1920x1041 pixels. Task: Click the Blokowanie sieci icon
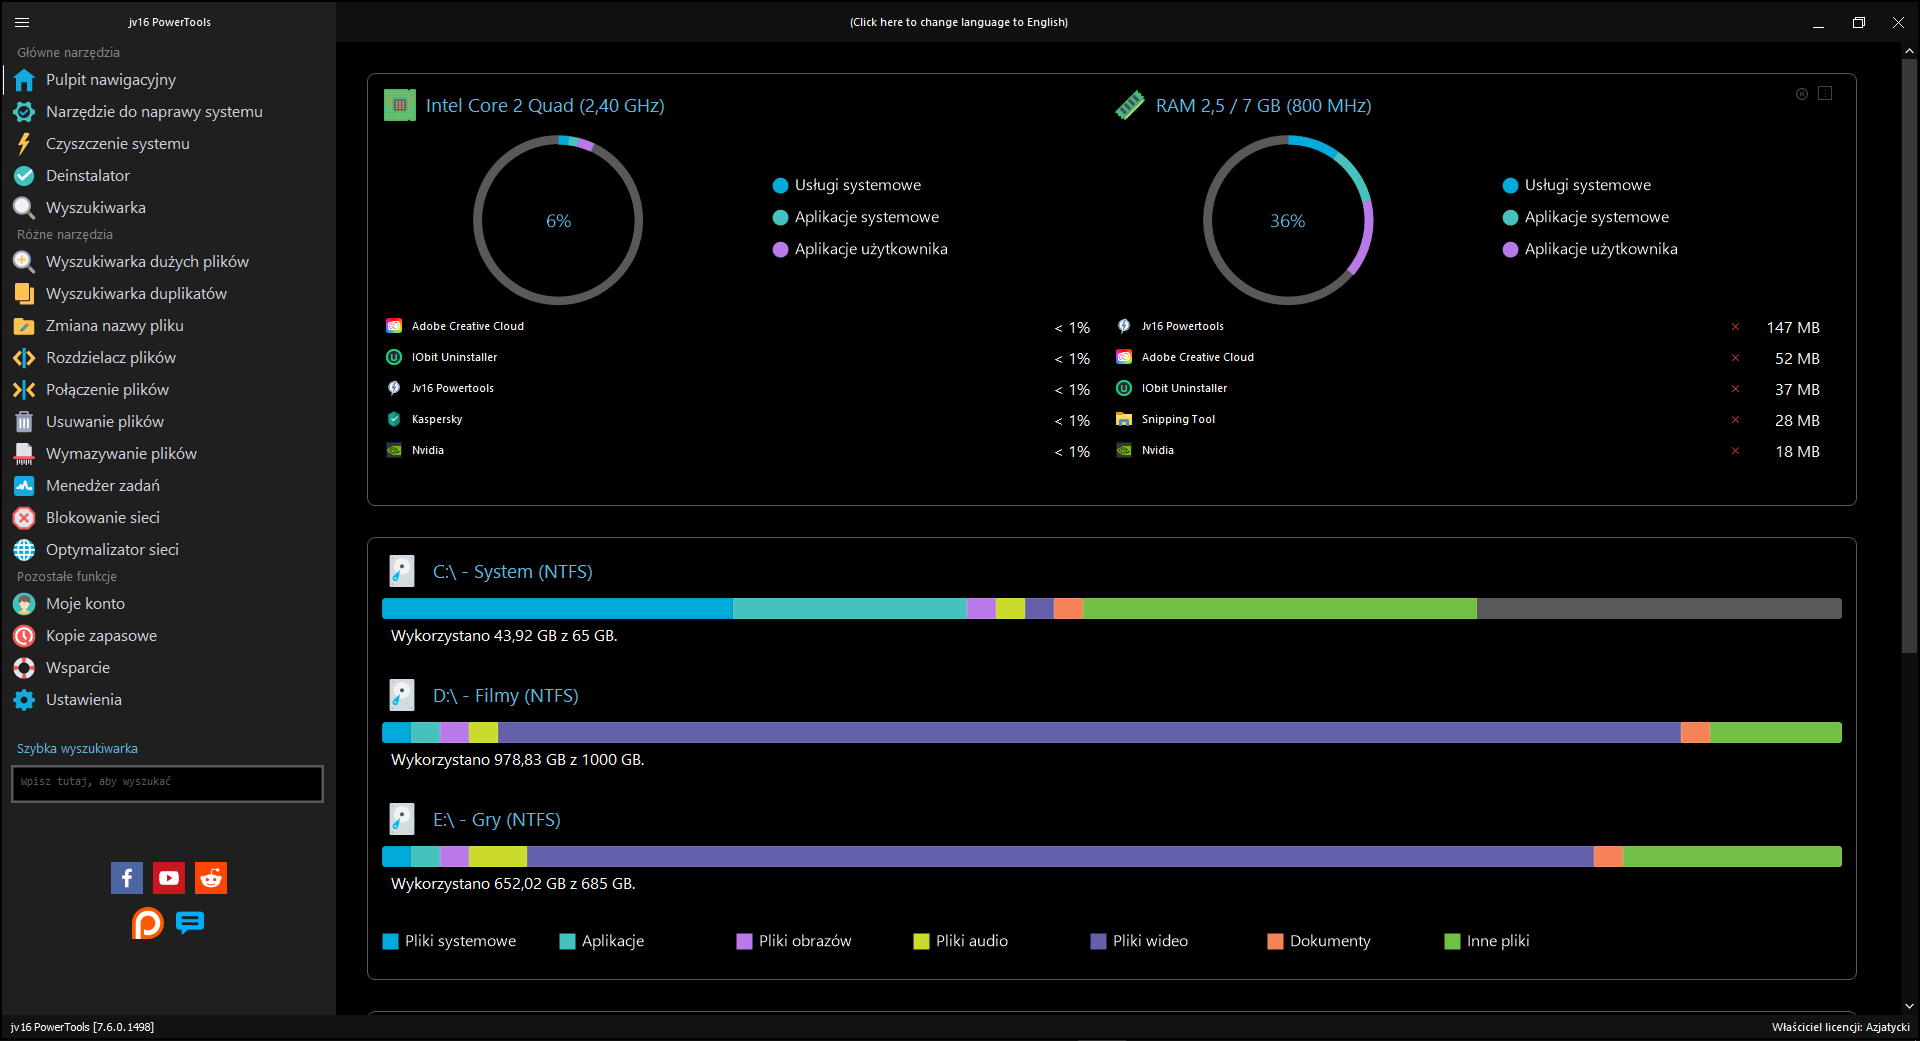(24, 518)
